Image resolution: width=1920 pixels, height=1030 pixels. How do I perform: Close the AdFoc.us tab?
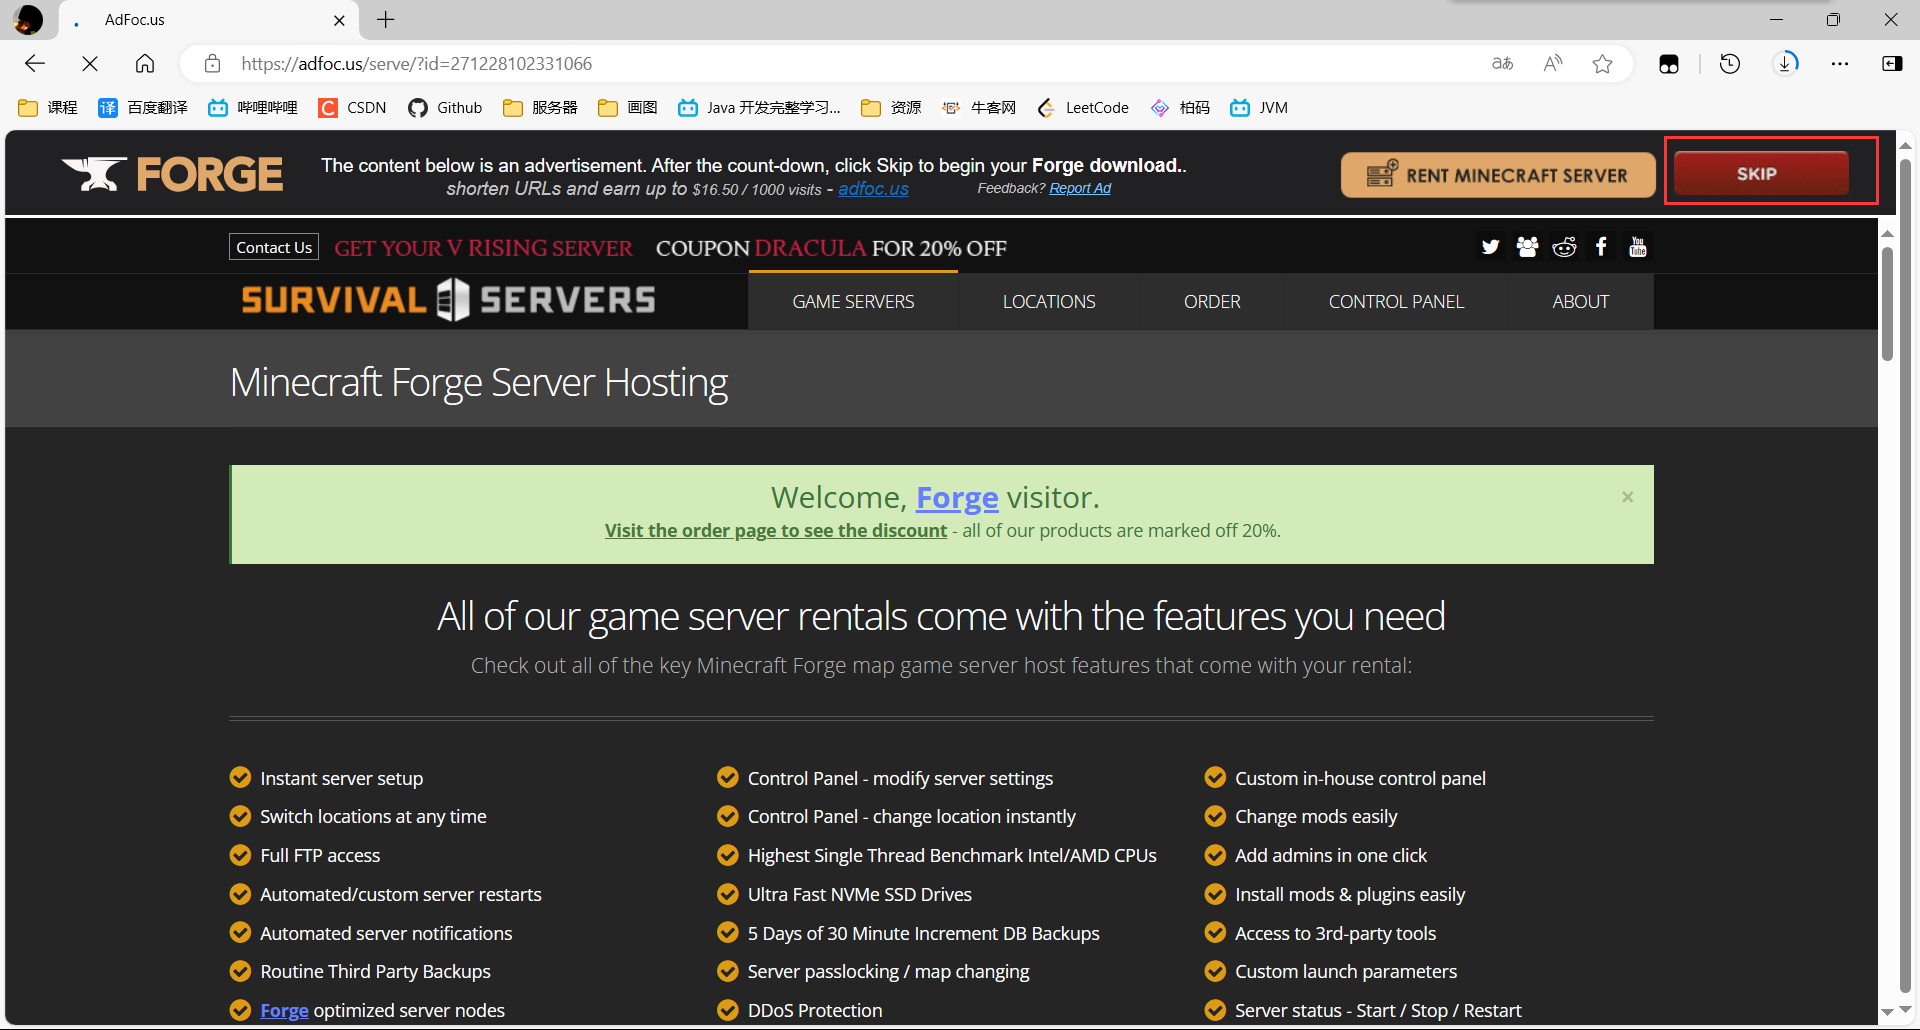coord(339,20)
